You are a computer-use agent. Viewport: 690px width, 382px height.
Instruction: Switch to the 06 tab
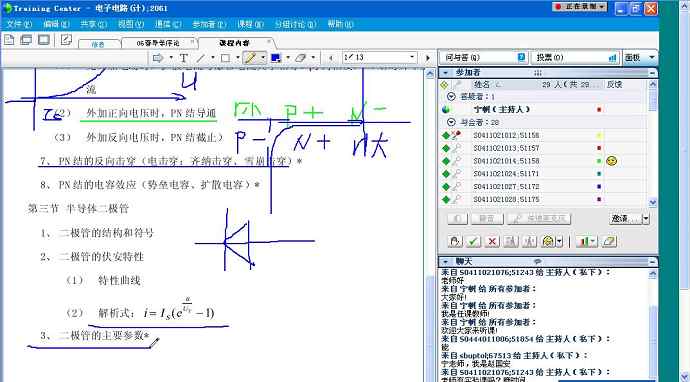[158, 43]
